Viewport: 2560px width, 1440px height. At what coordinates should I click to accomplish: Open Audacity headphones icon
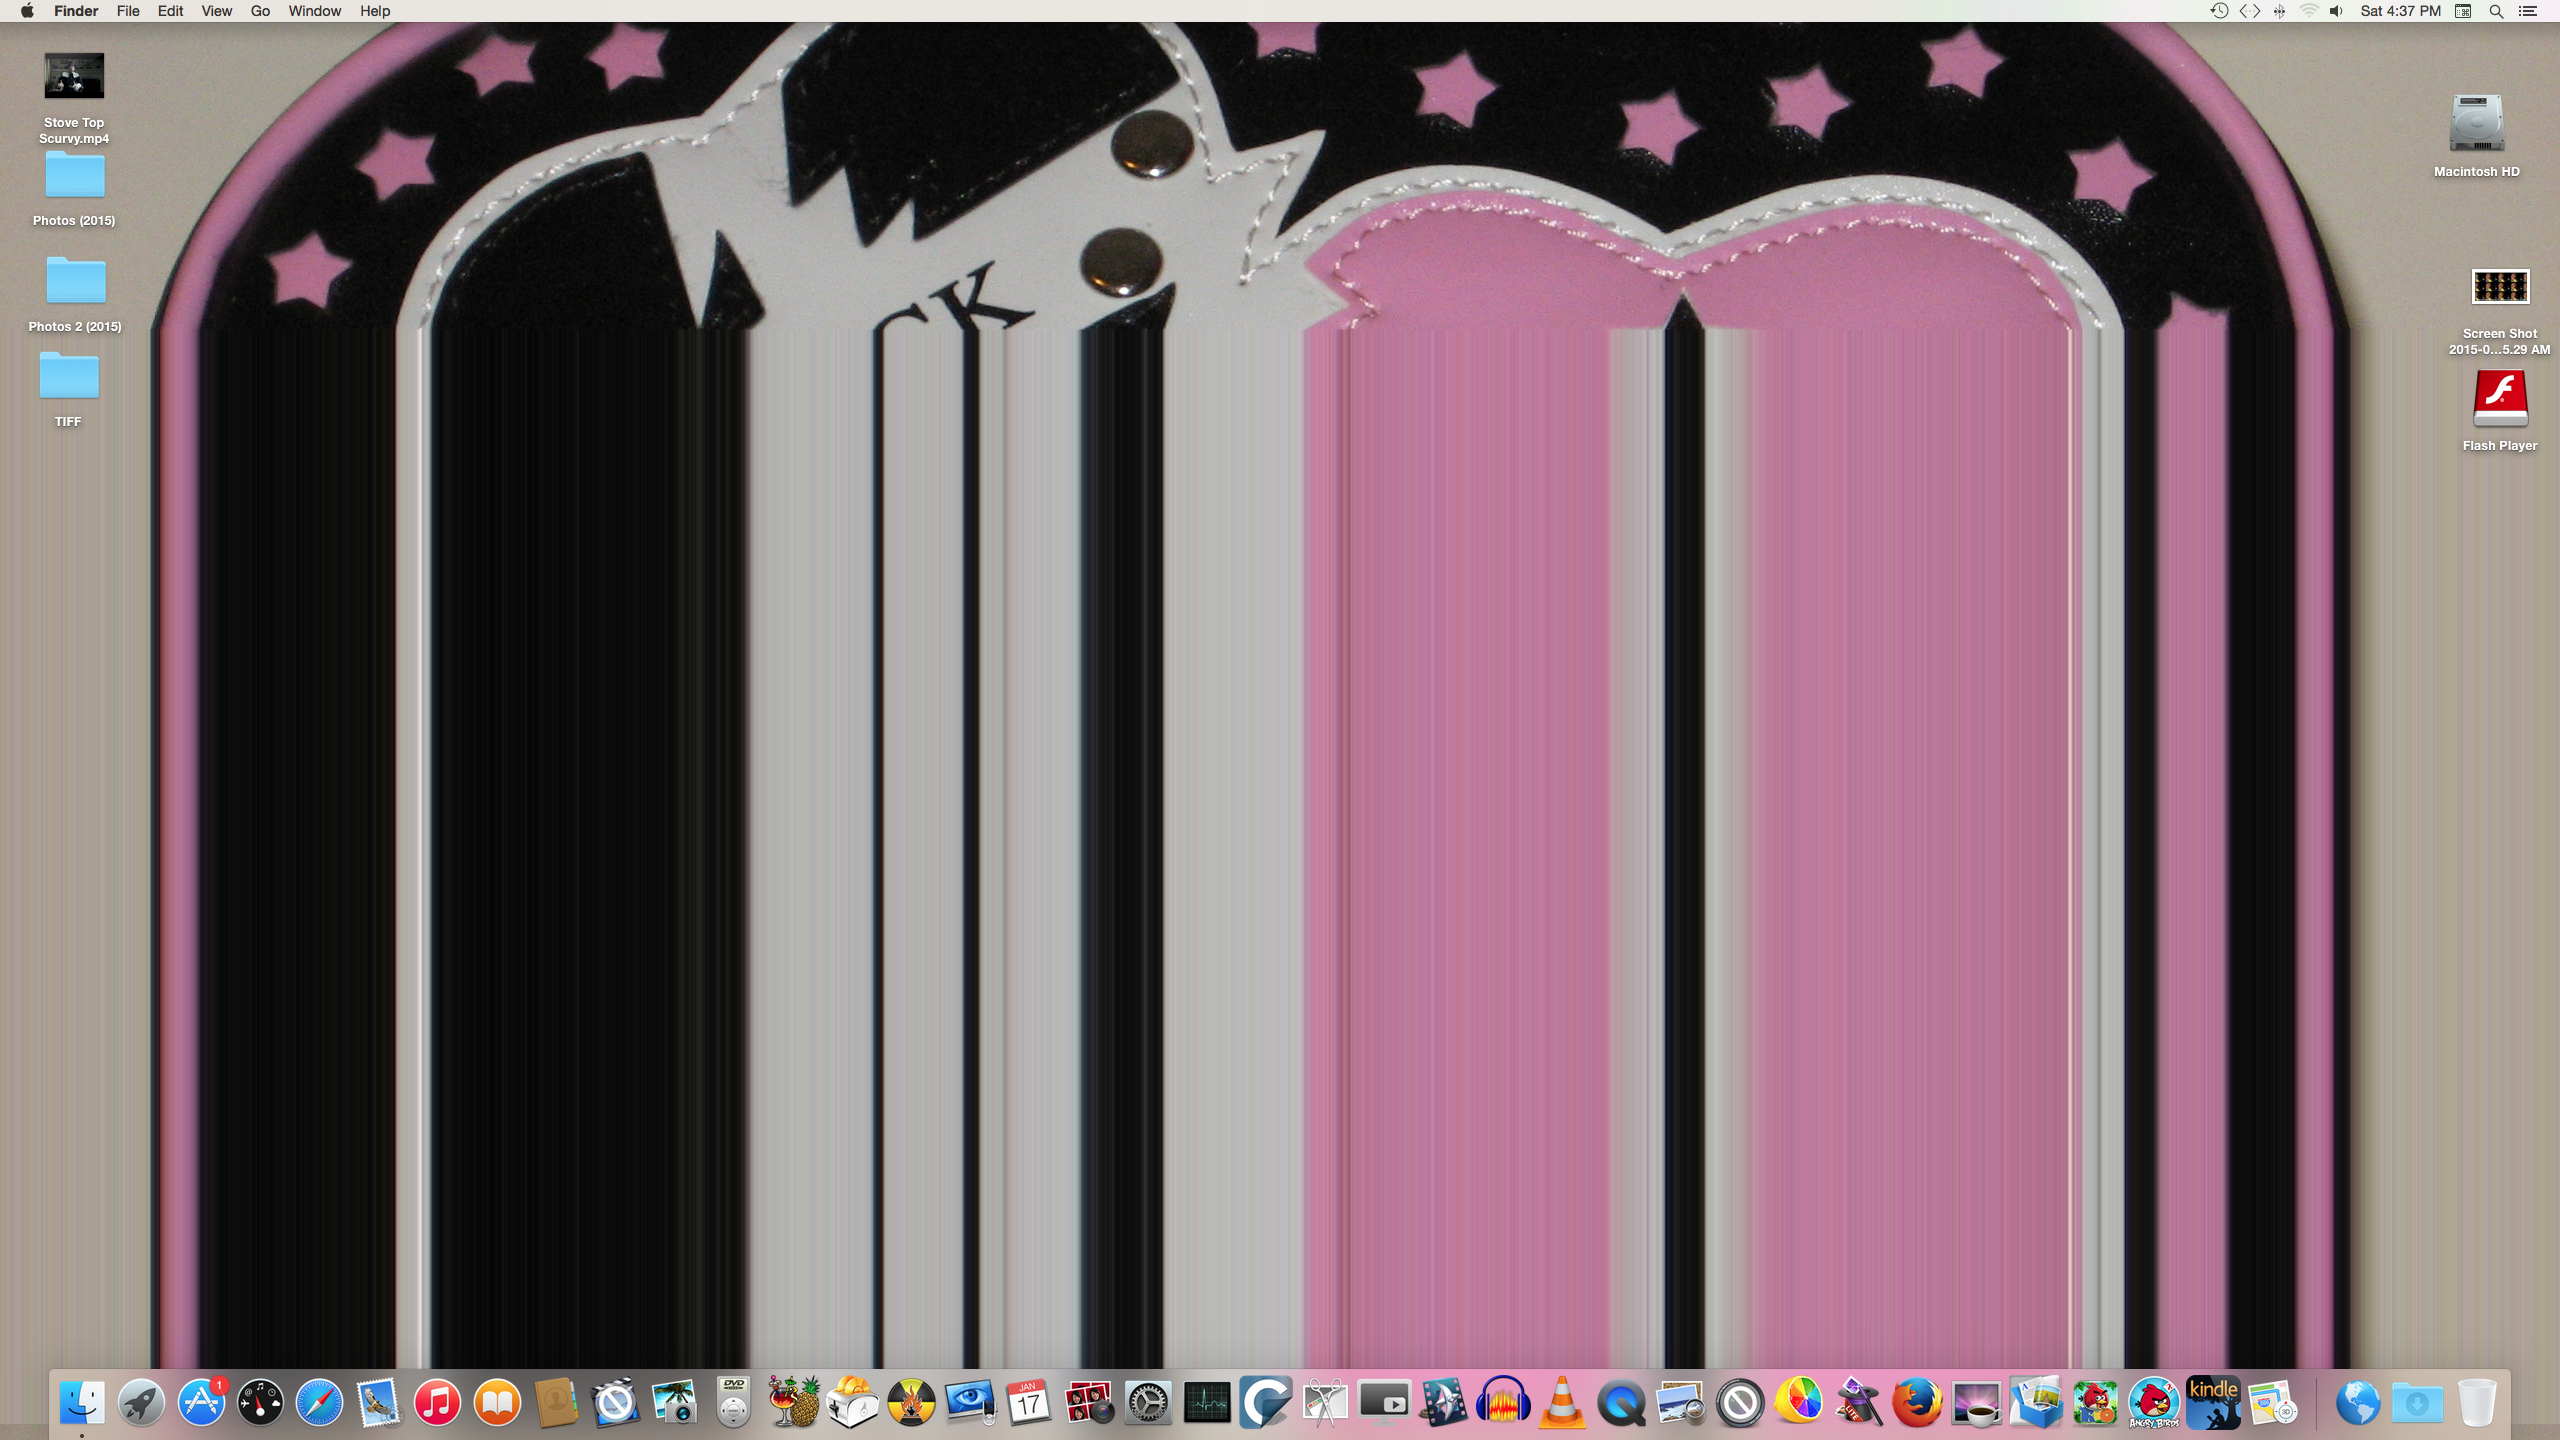1504,1402
